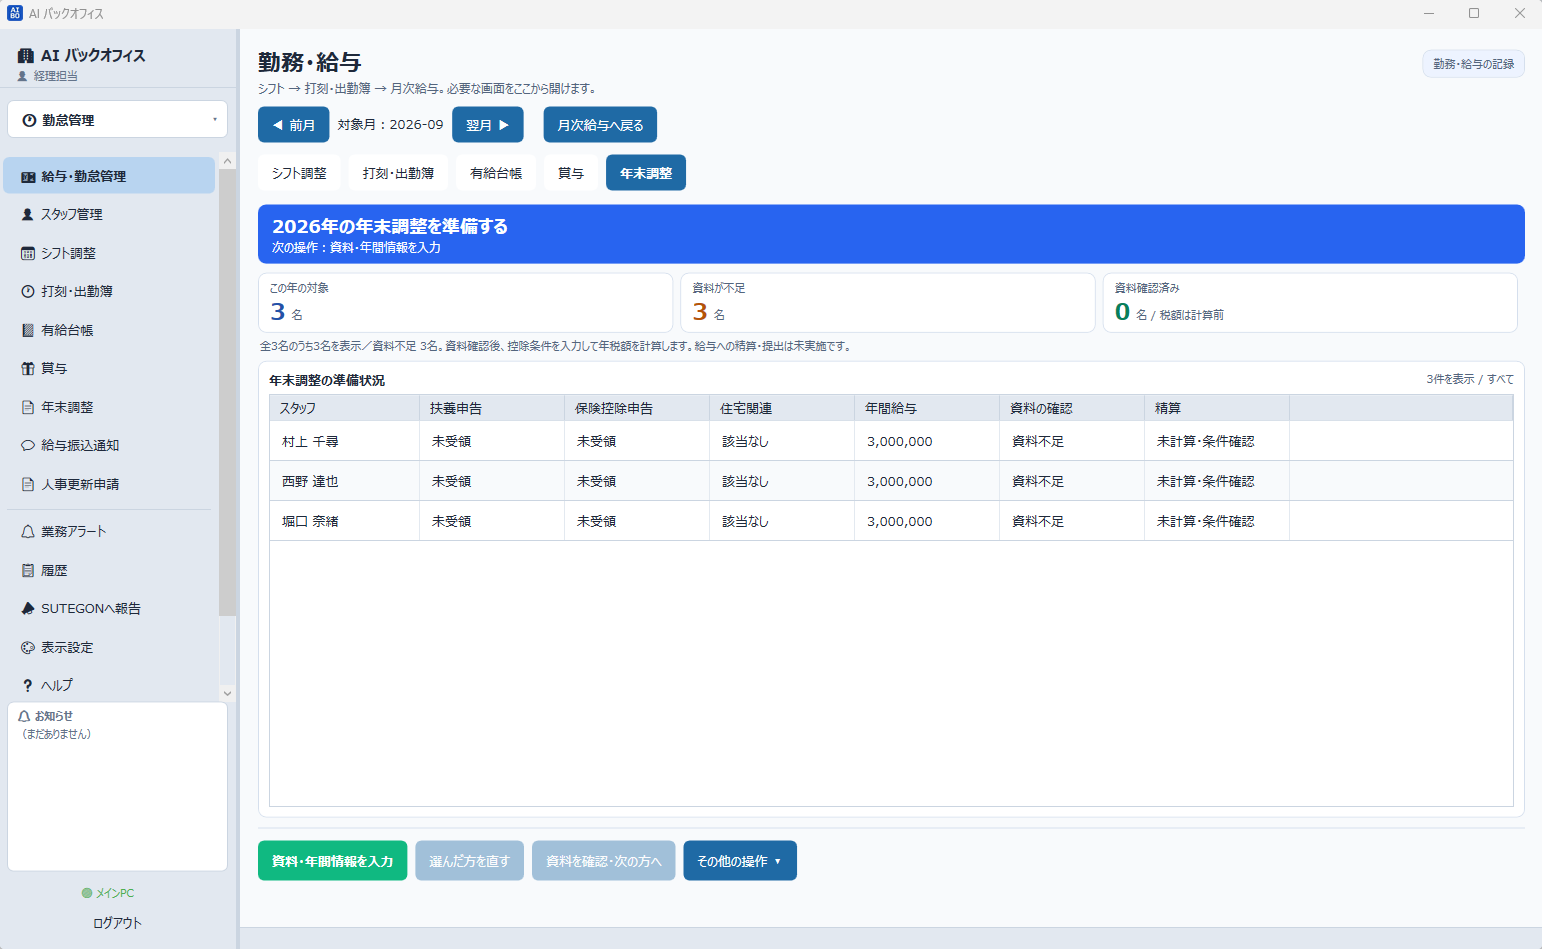Select the active 年末調整 tab
The height and width of the screenshot is (949, 1542).
coord(646,173)
